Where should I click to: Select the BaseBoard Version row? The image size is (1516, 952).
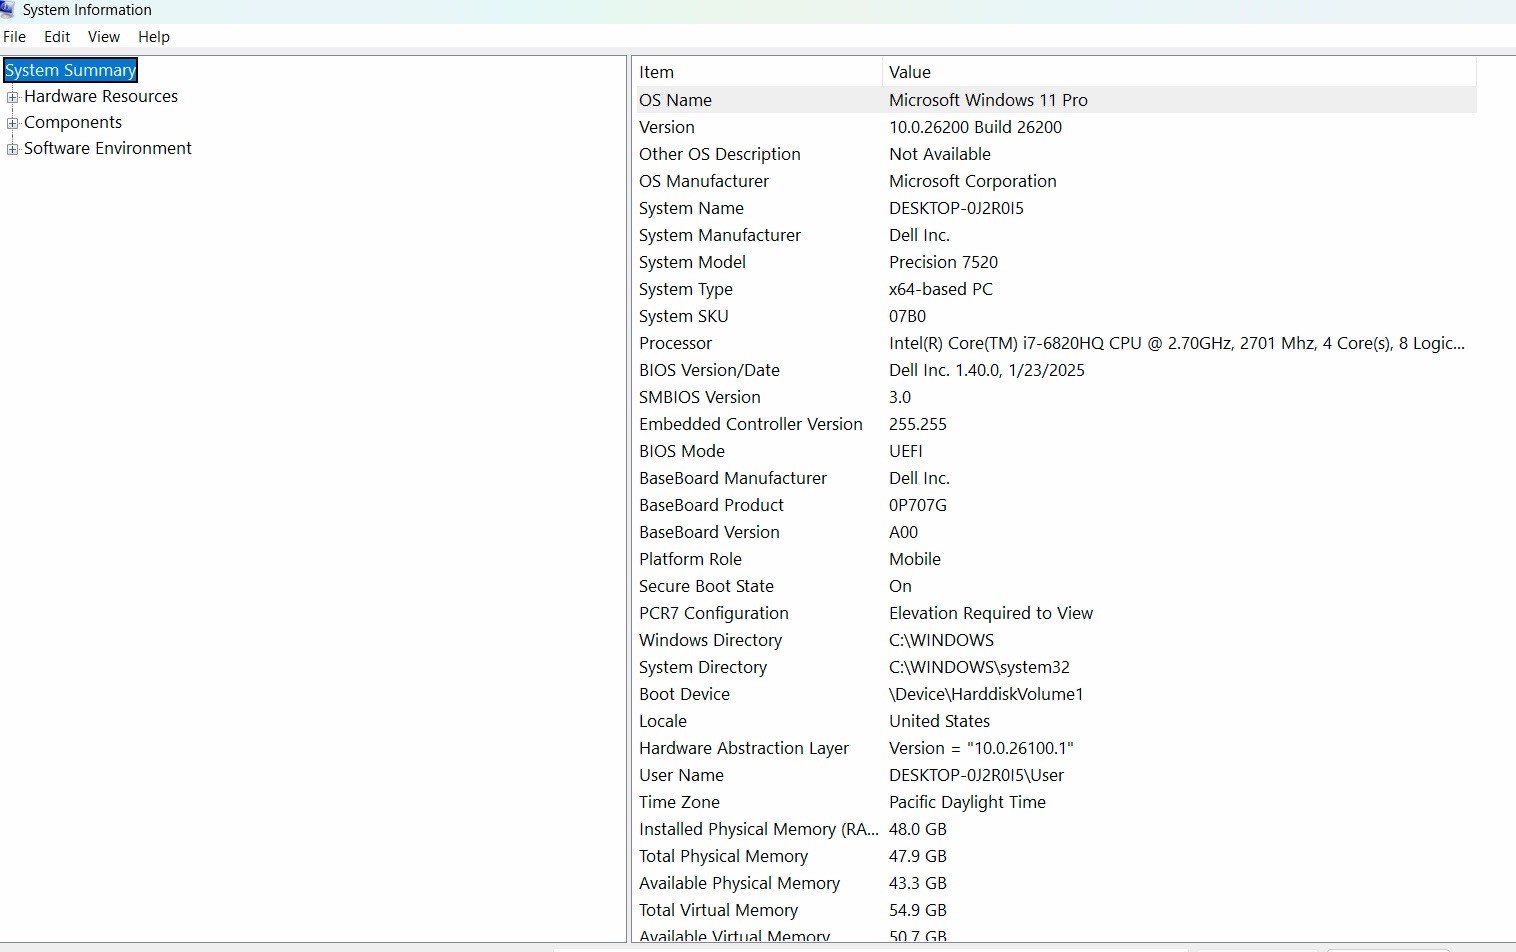coord(1055,532)
